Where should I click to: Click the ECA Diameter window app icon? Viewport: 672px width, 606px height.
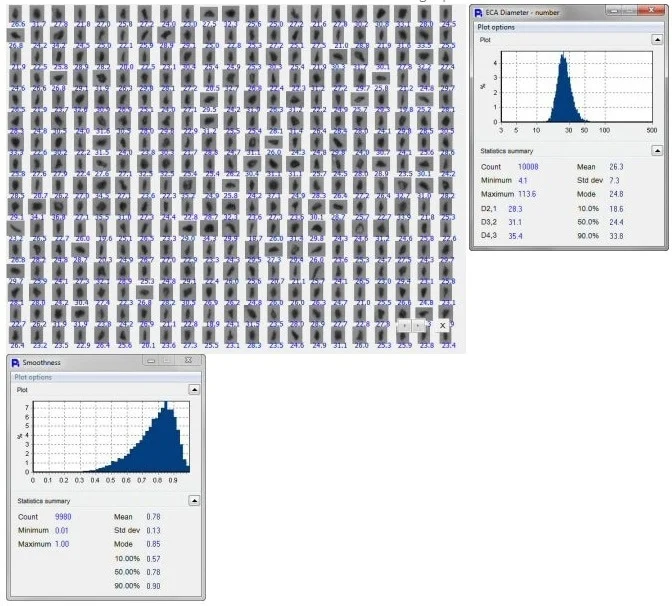[x=478, y=12]
